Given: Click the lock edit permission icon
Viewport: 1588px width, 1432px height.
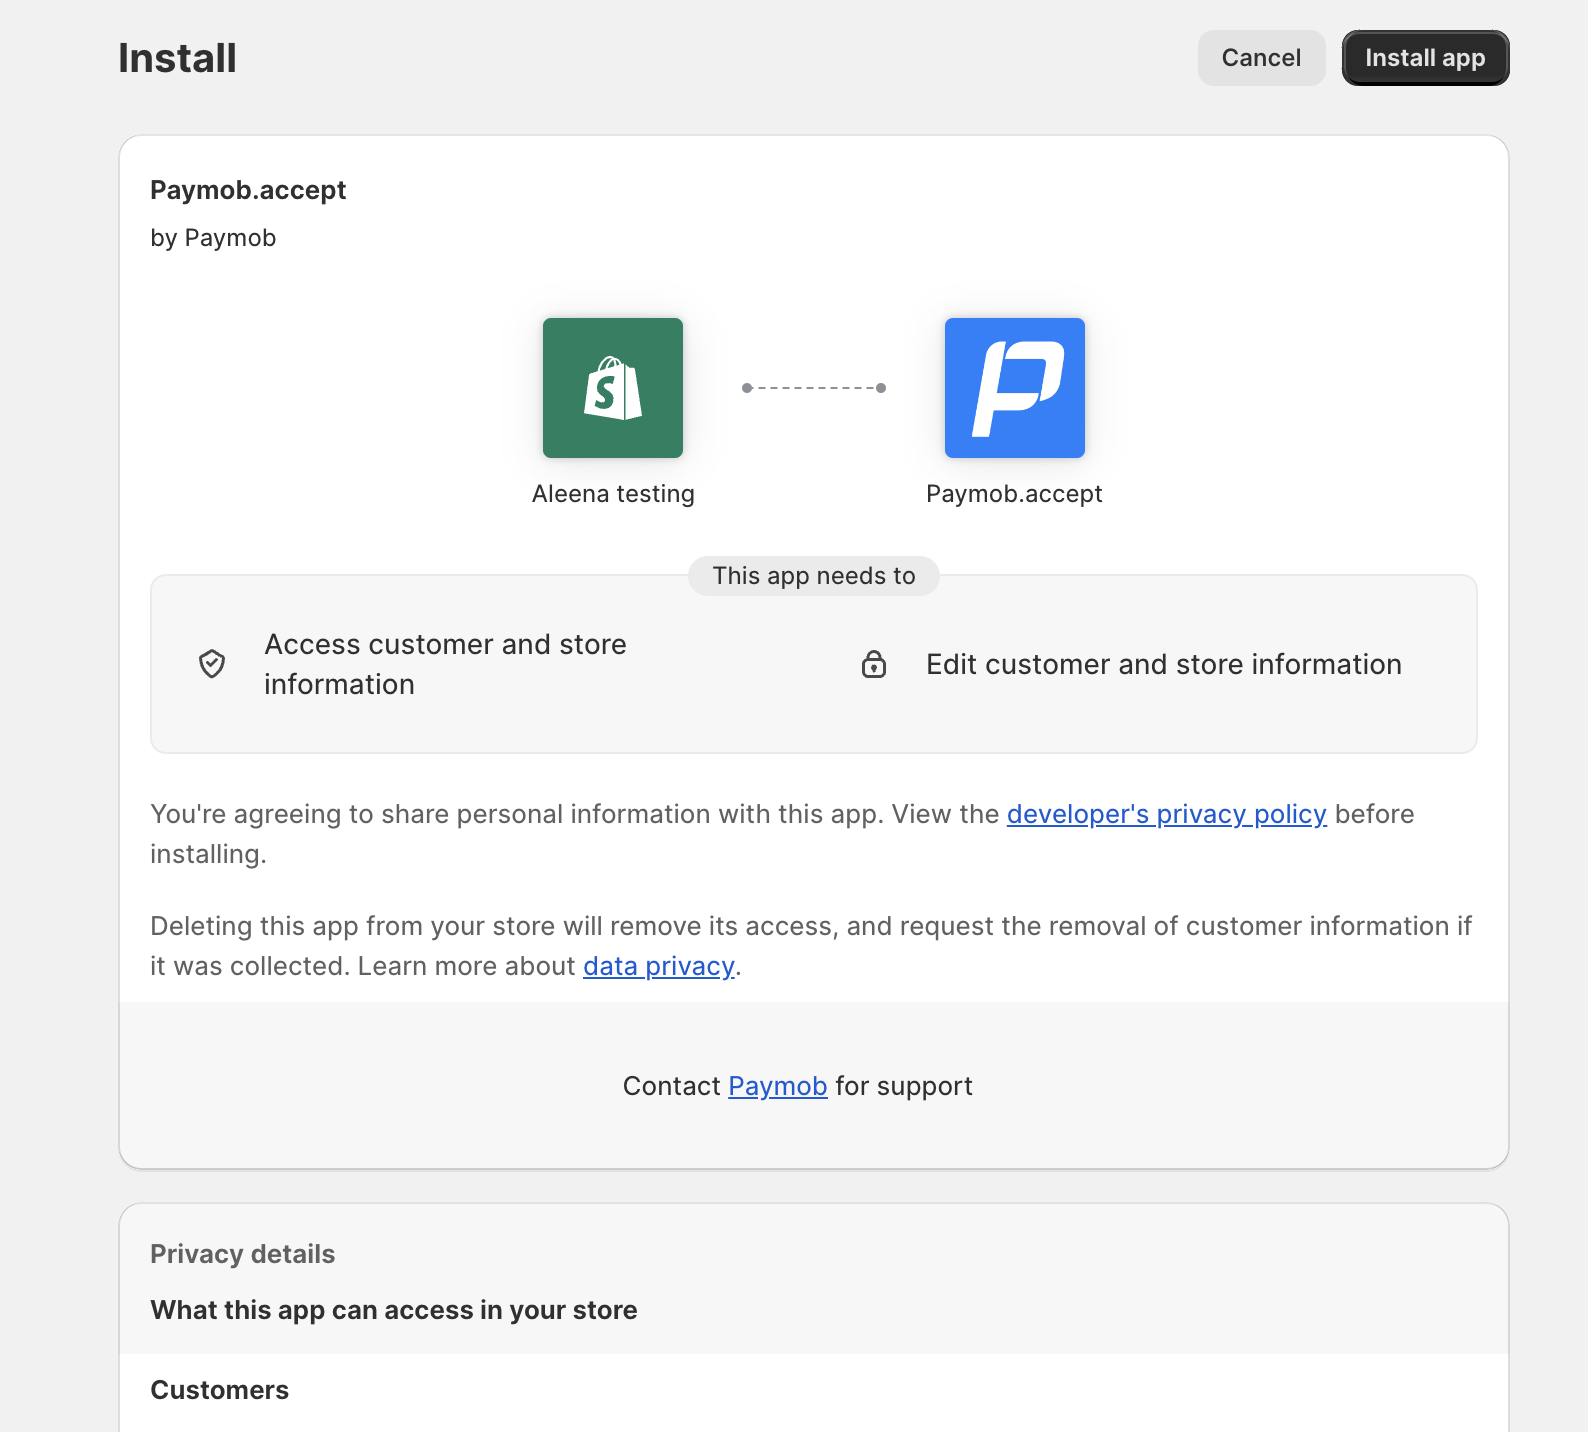Looking at the screenshot, I should point(874,664).
